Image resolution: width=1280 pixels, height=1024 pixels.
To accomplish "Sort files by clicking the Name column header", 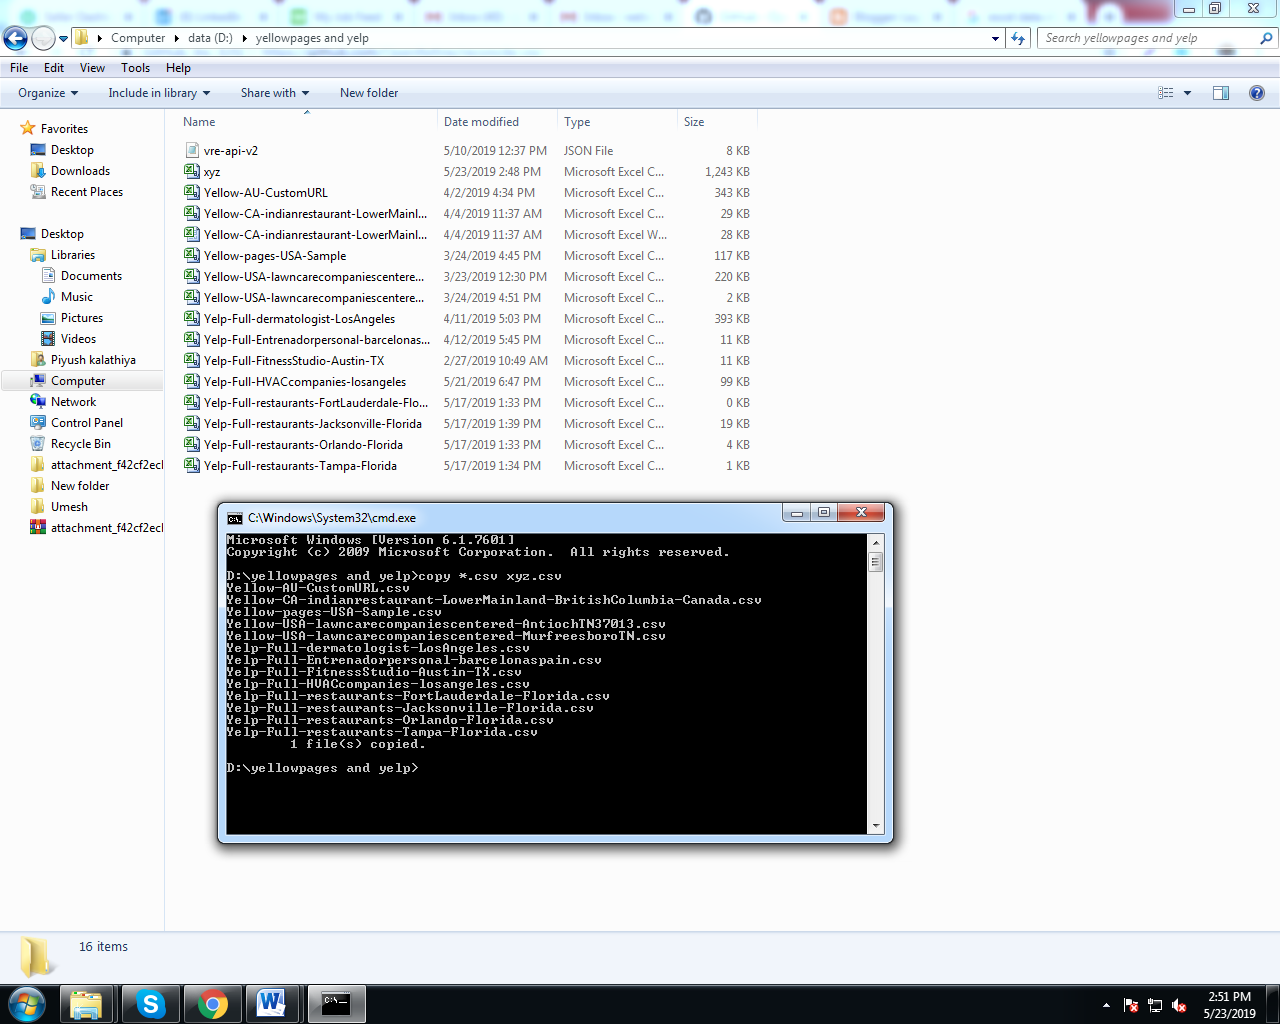I will click(198, 121).
